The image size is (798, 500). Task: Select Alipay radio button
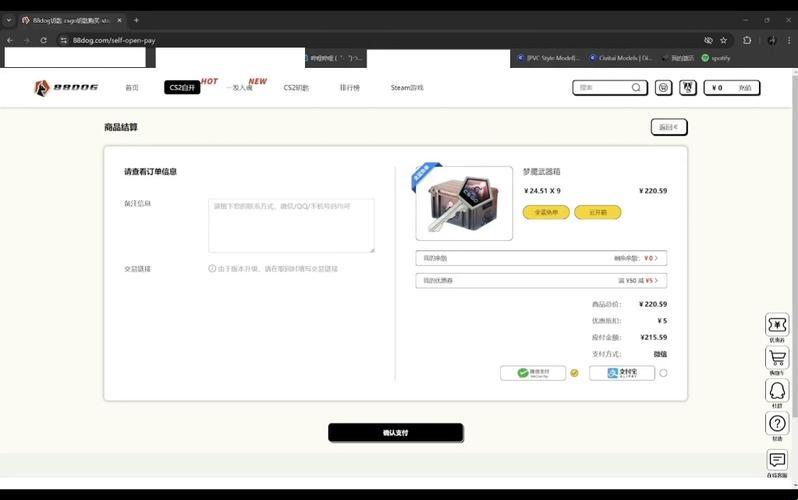pyautogui.click(x=663, y=373)
